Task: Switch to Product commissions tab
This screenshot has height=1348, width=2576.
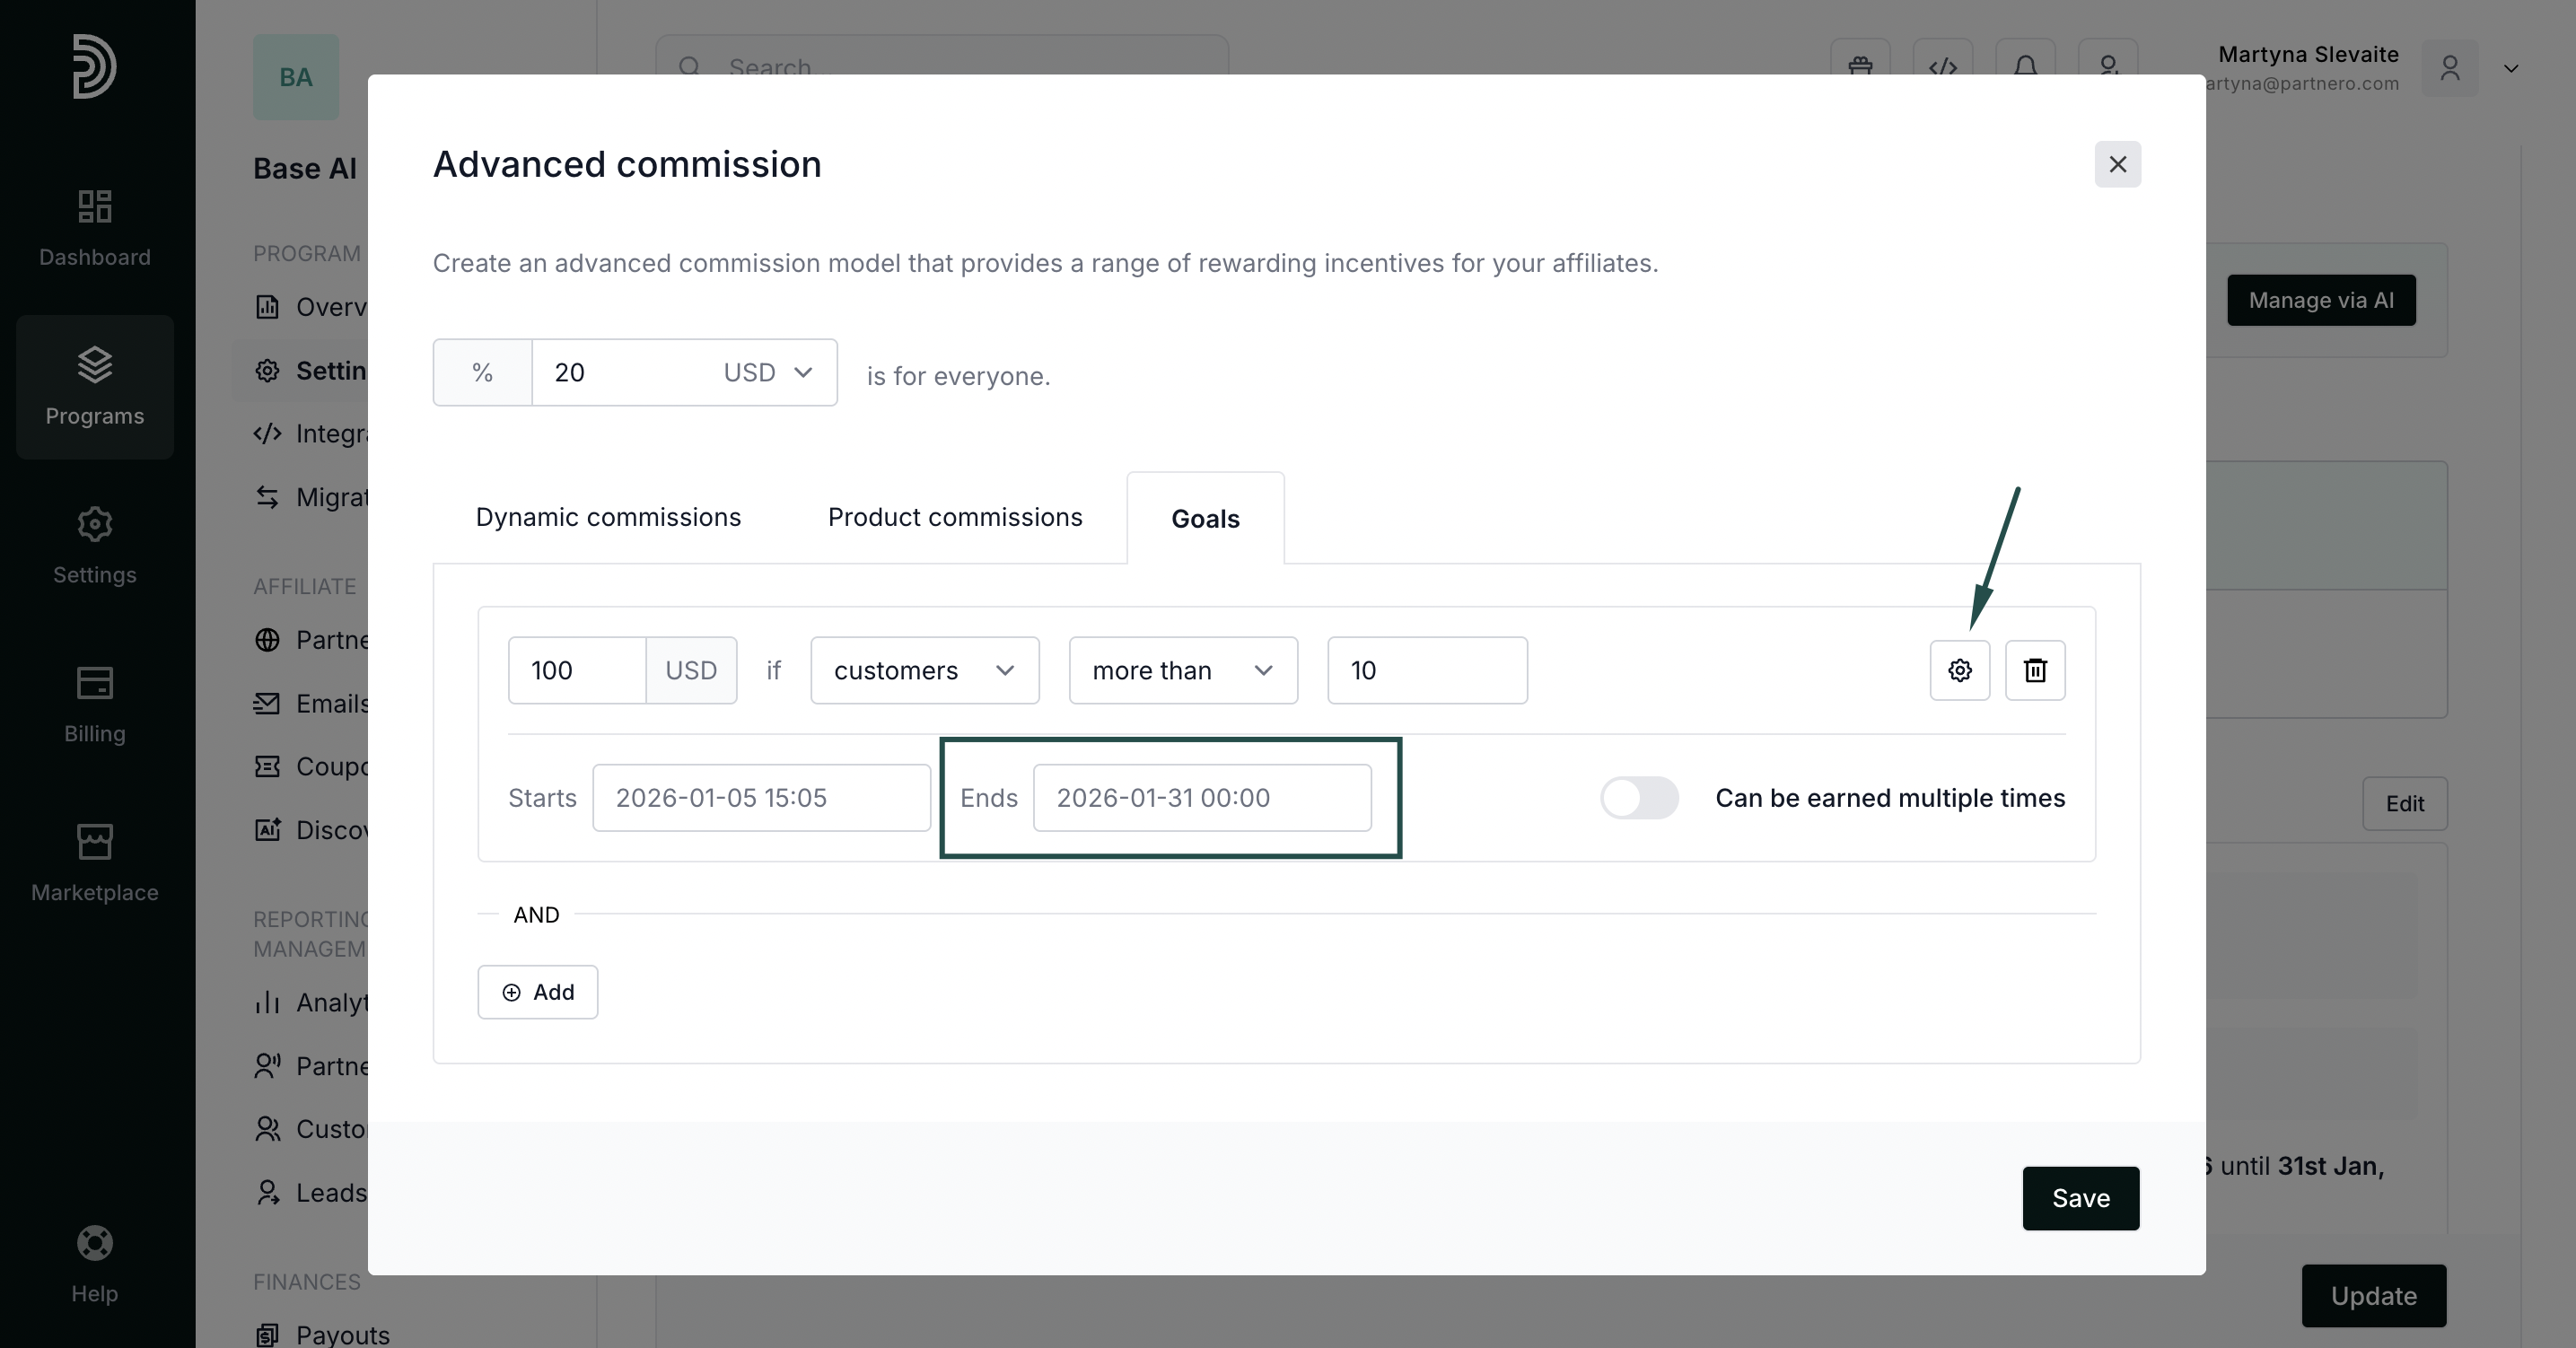Action: click(954, 517)
